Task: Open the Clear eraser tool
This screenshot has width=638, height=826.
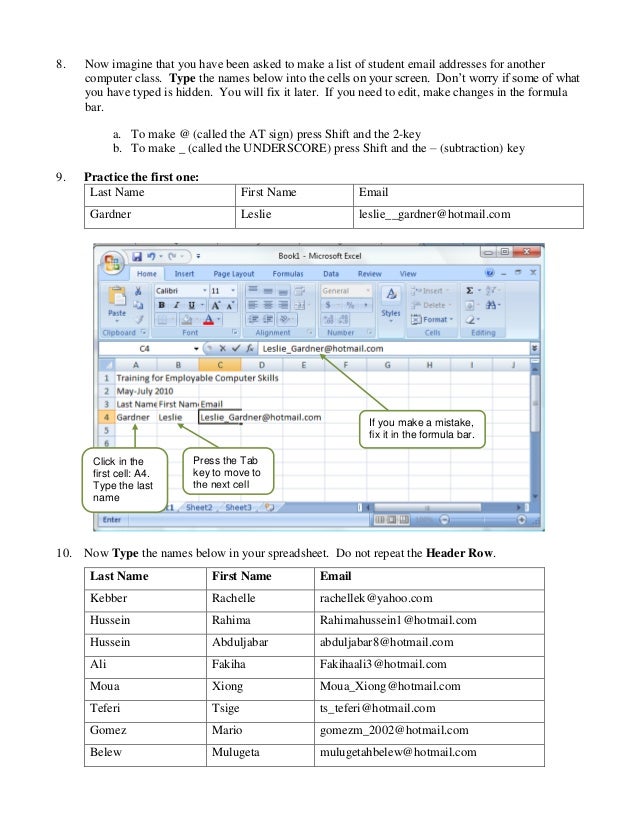Action: 469,319
